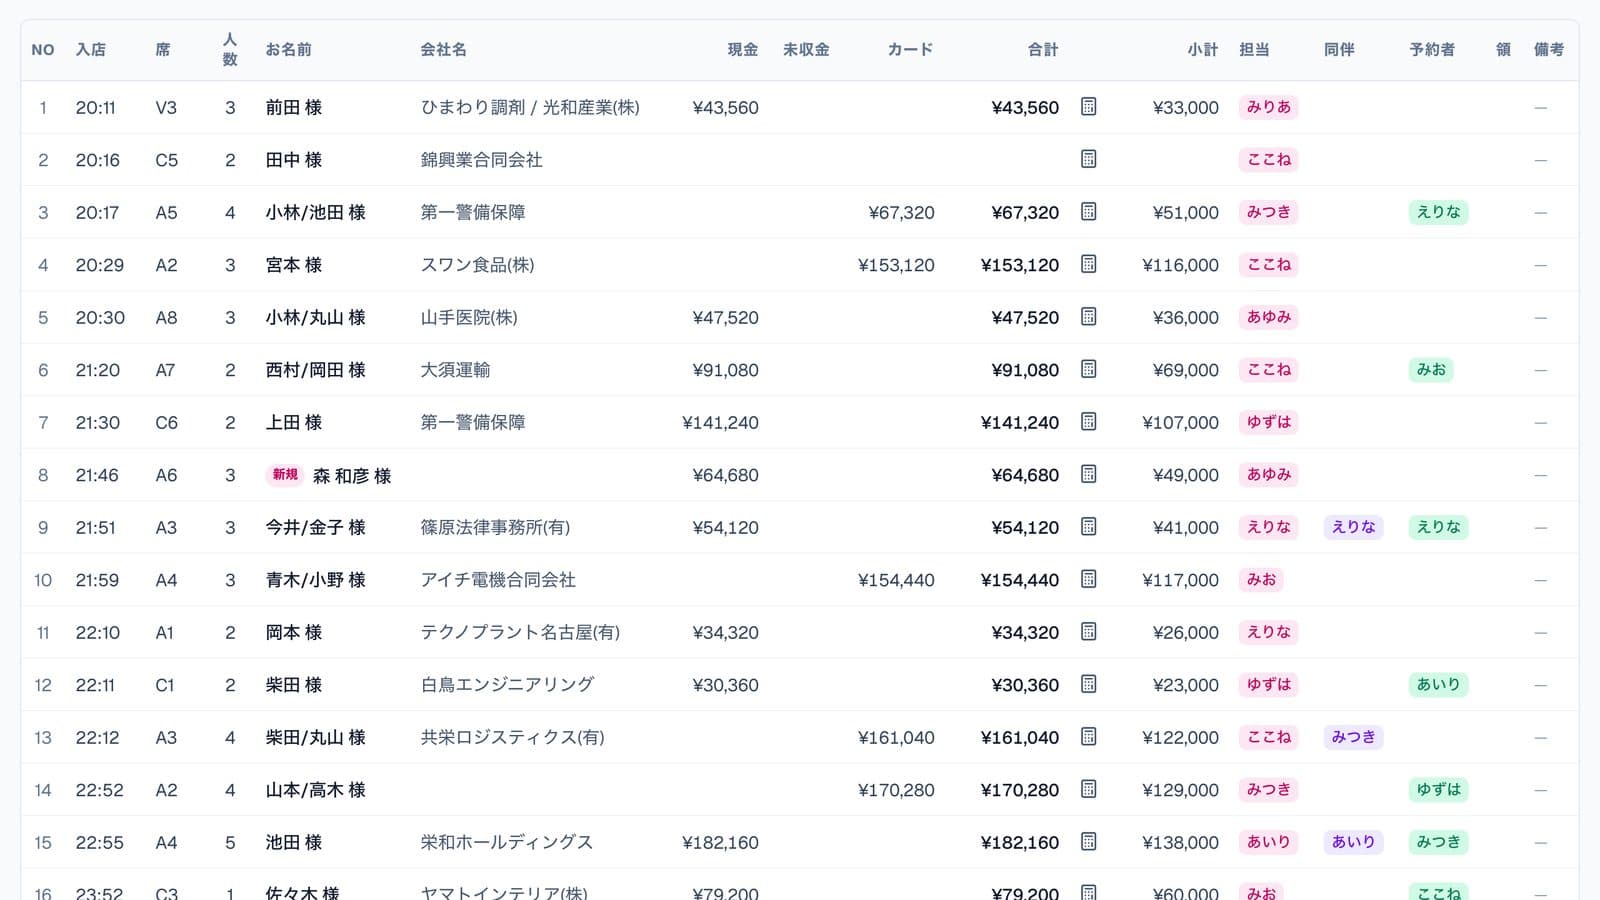Open the slip icon for 大須運輸 row

coord(1089,369)
